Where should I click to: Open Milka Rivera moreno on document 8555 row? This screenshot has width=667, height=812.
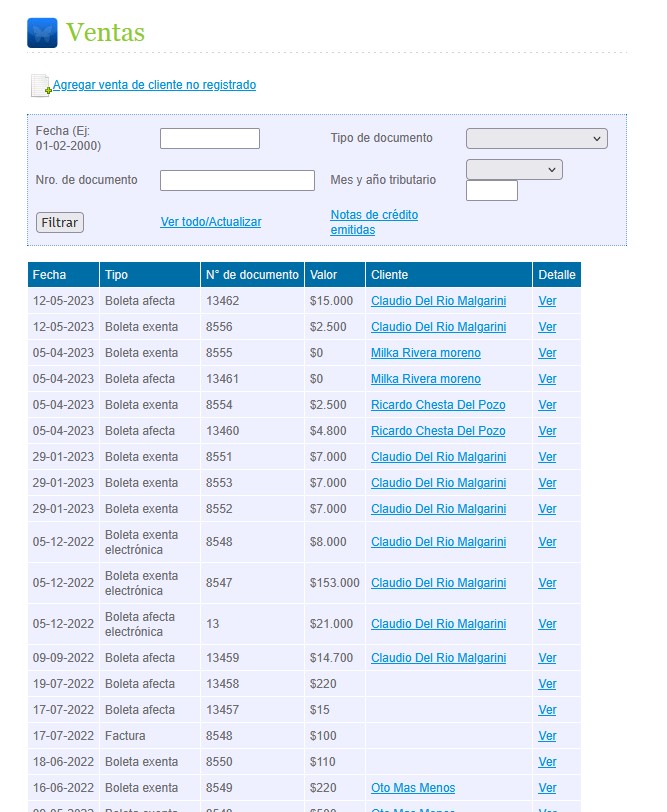click(426, 353)
